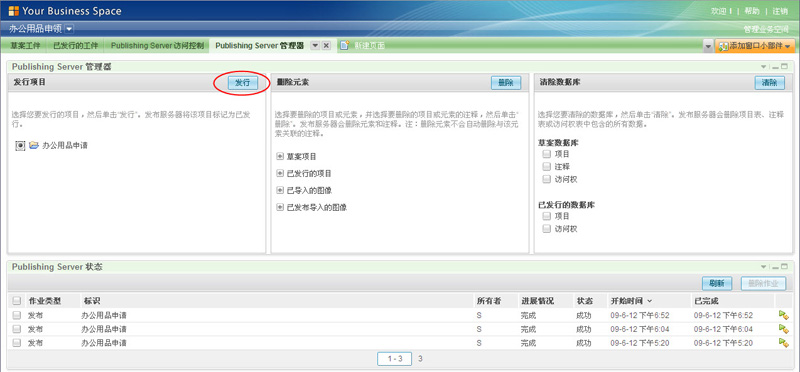Click the action icon on the 6:04 row
Image resolution: width=800 pixels, height=372 pixels.
click(x=784, y=329)
